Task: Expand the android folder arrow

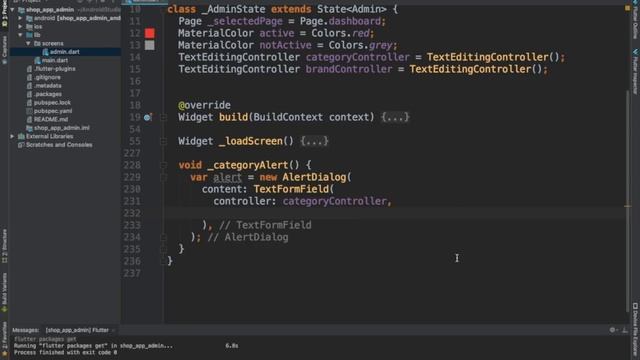Action: click(20, 18)
